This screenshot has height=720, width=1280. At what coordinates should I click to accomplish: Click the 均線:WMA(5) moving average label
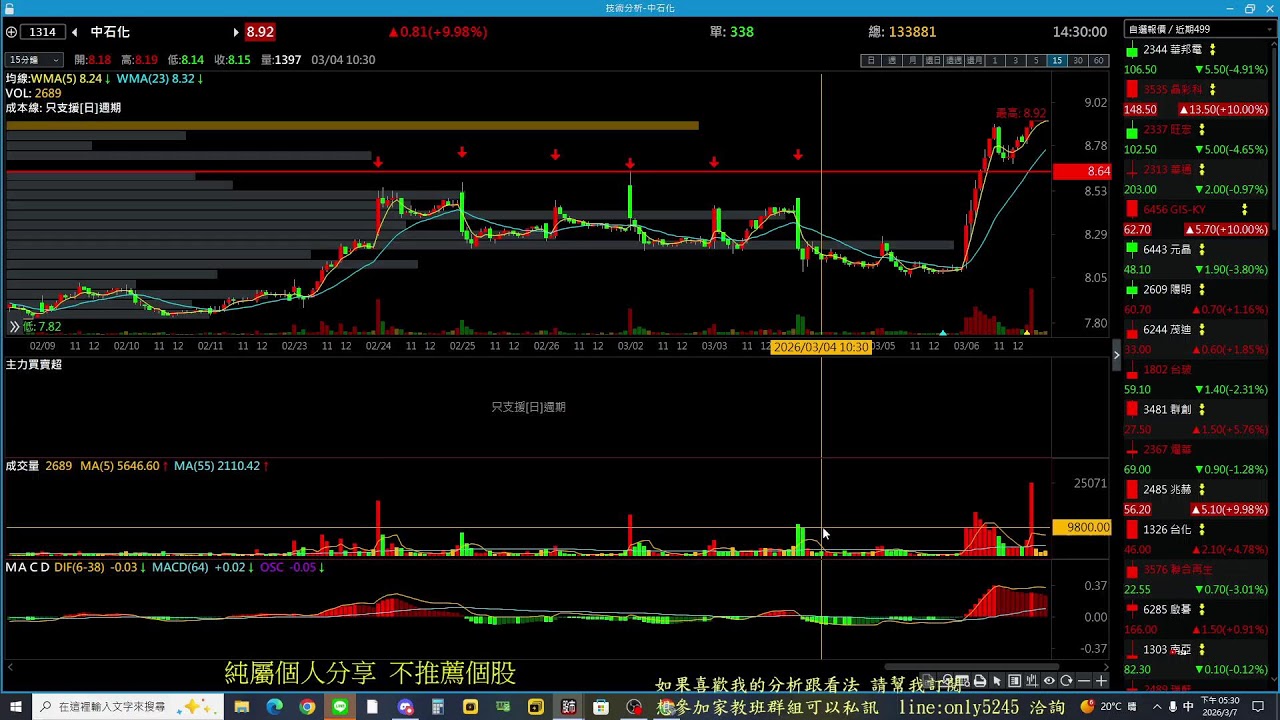click(x=54, y=78)
